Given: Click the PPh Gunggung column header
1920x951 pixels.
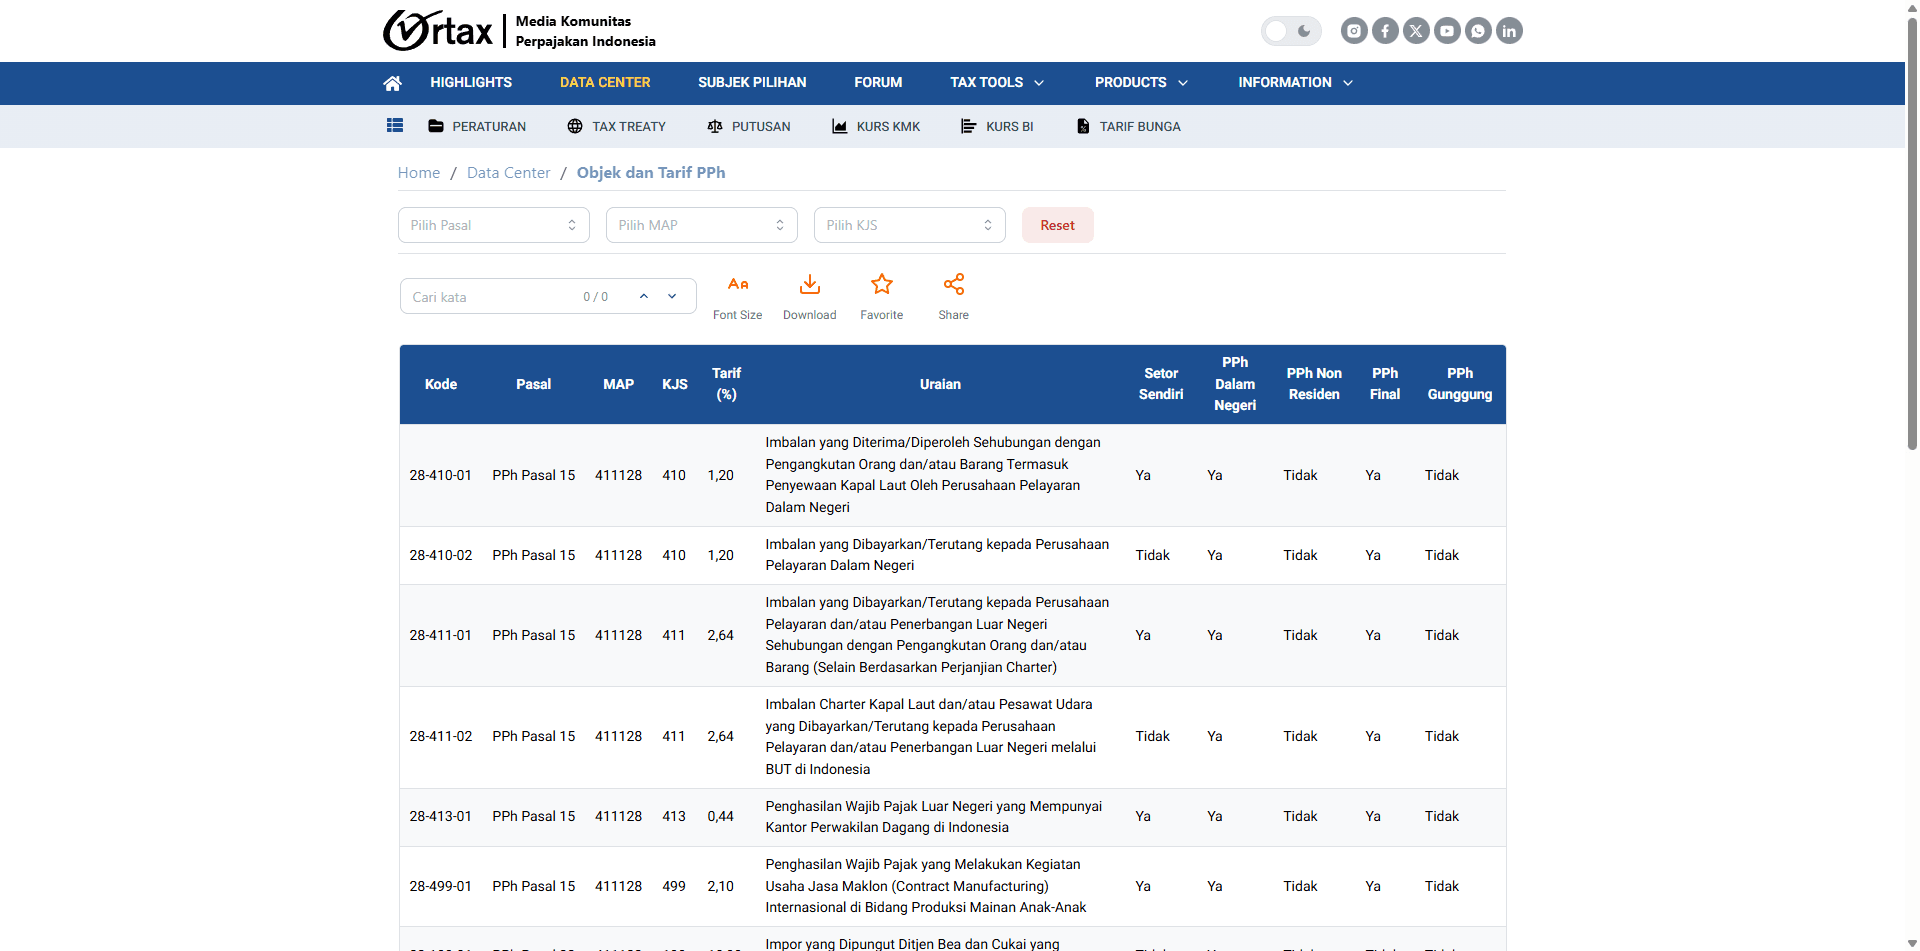Looking at the screenshot, I should tap(1460, 384).
